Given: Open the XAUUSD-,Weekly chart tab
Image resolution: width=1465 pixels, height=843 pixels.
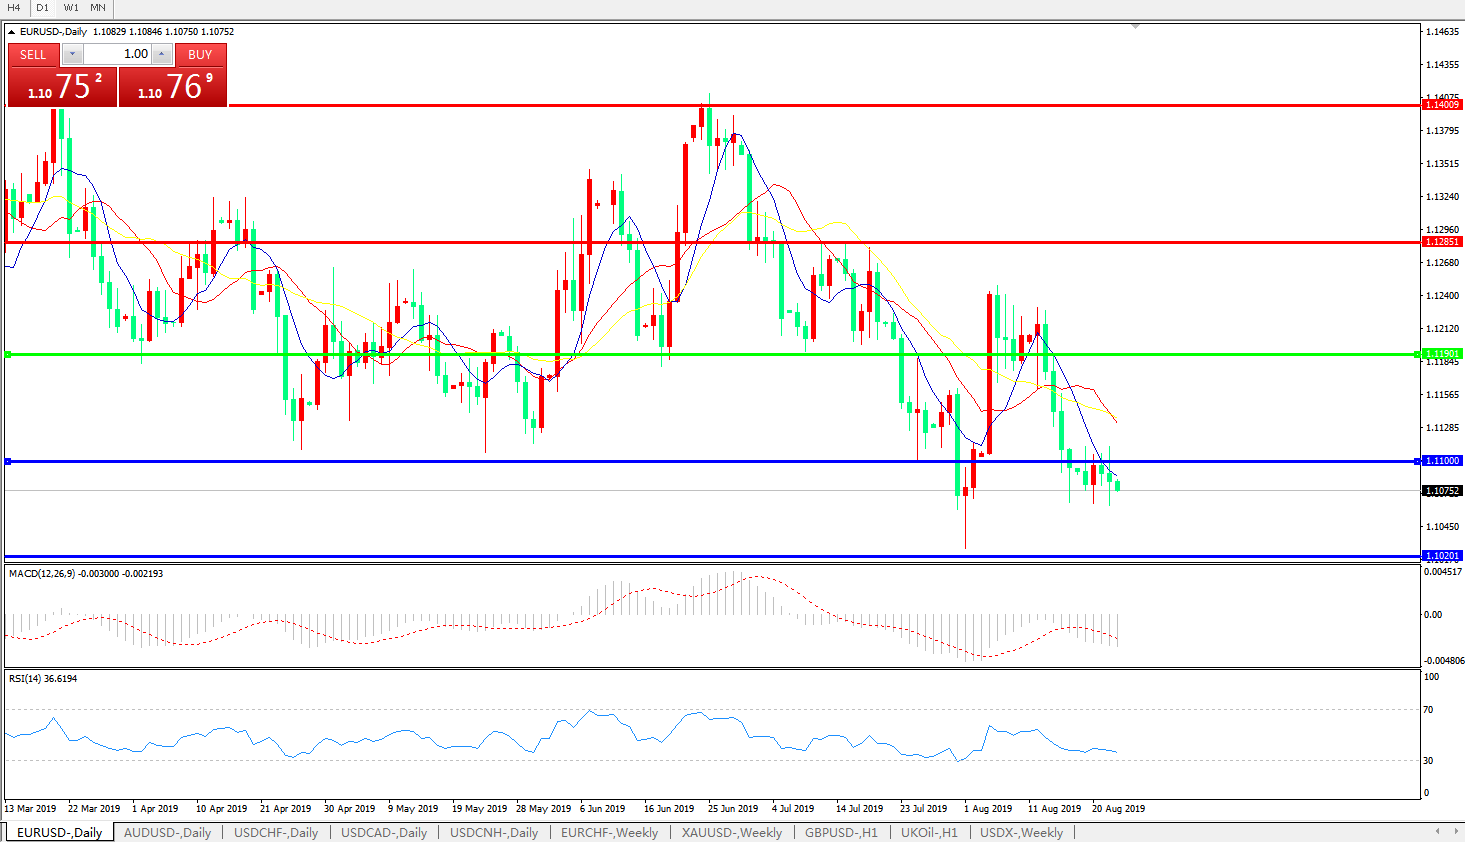Looking at the screenshot, I should (x=731, y=832).
